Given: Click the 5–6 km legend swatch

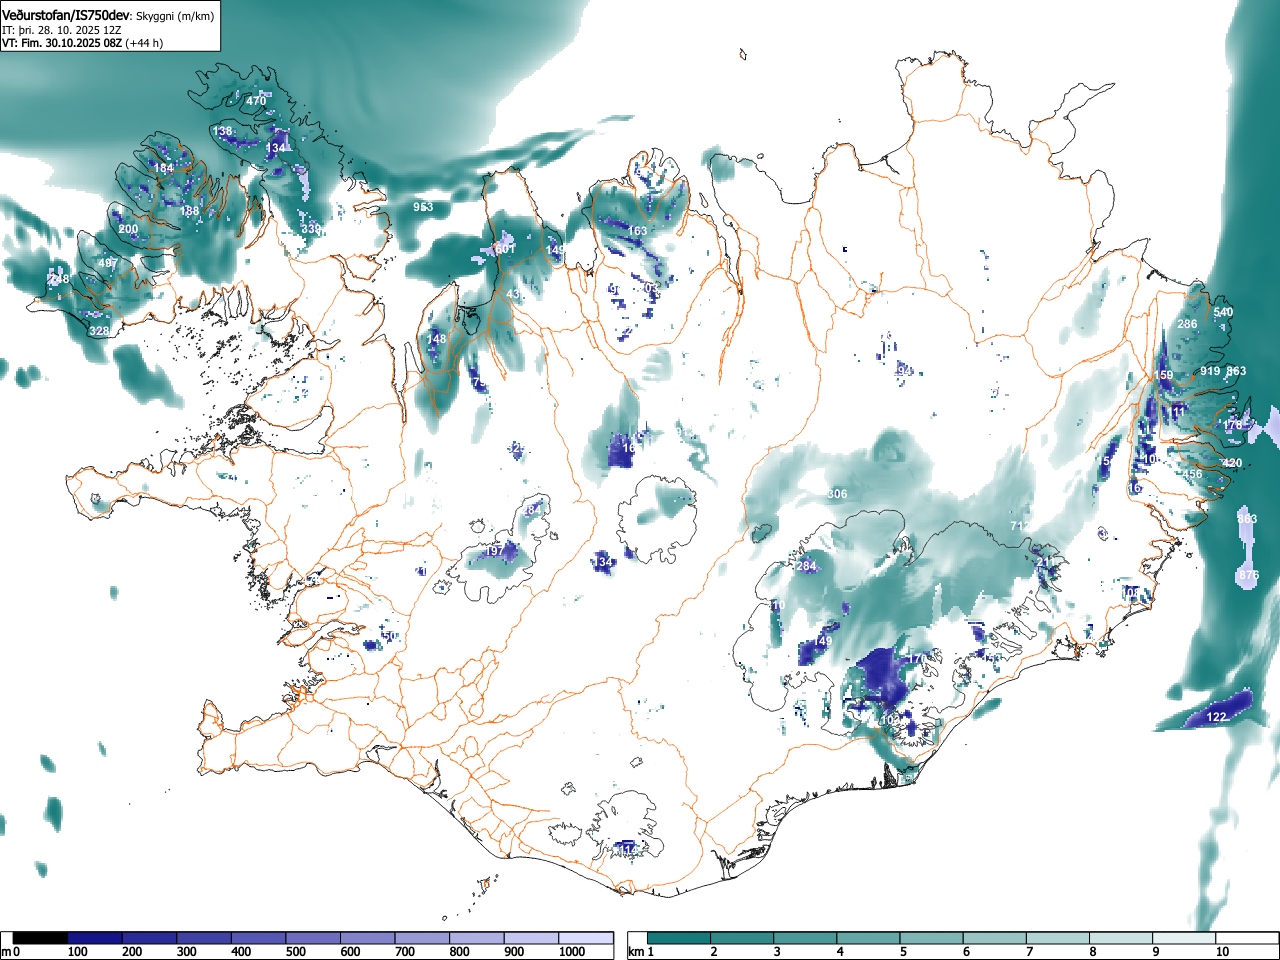Looking at the screenshot, I should pyautogui.click(x=932, y=938).
